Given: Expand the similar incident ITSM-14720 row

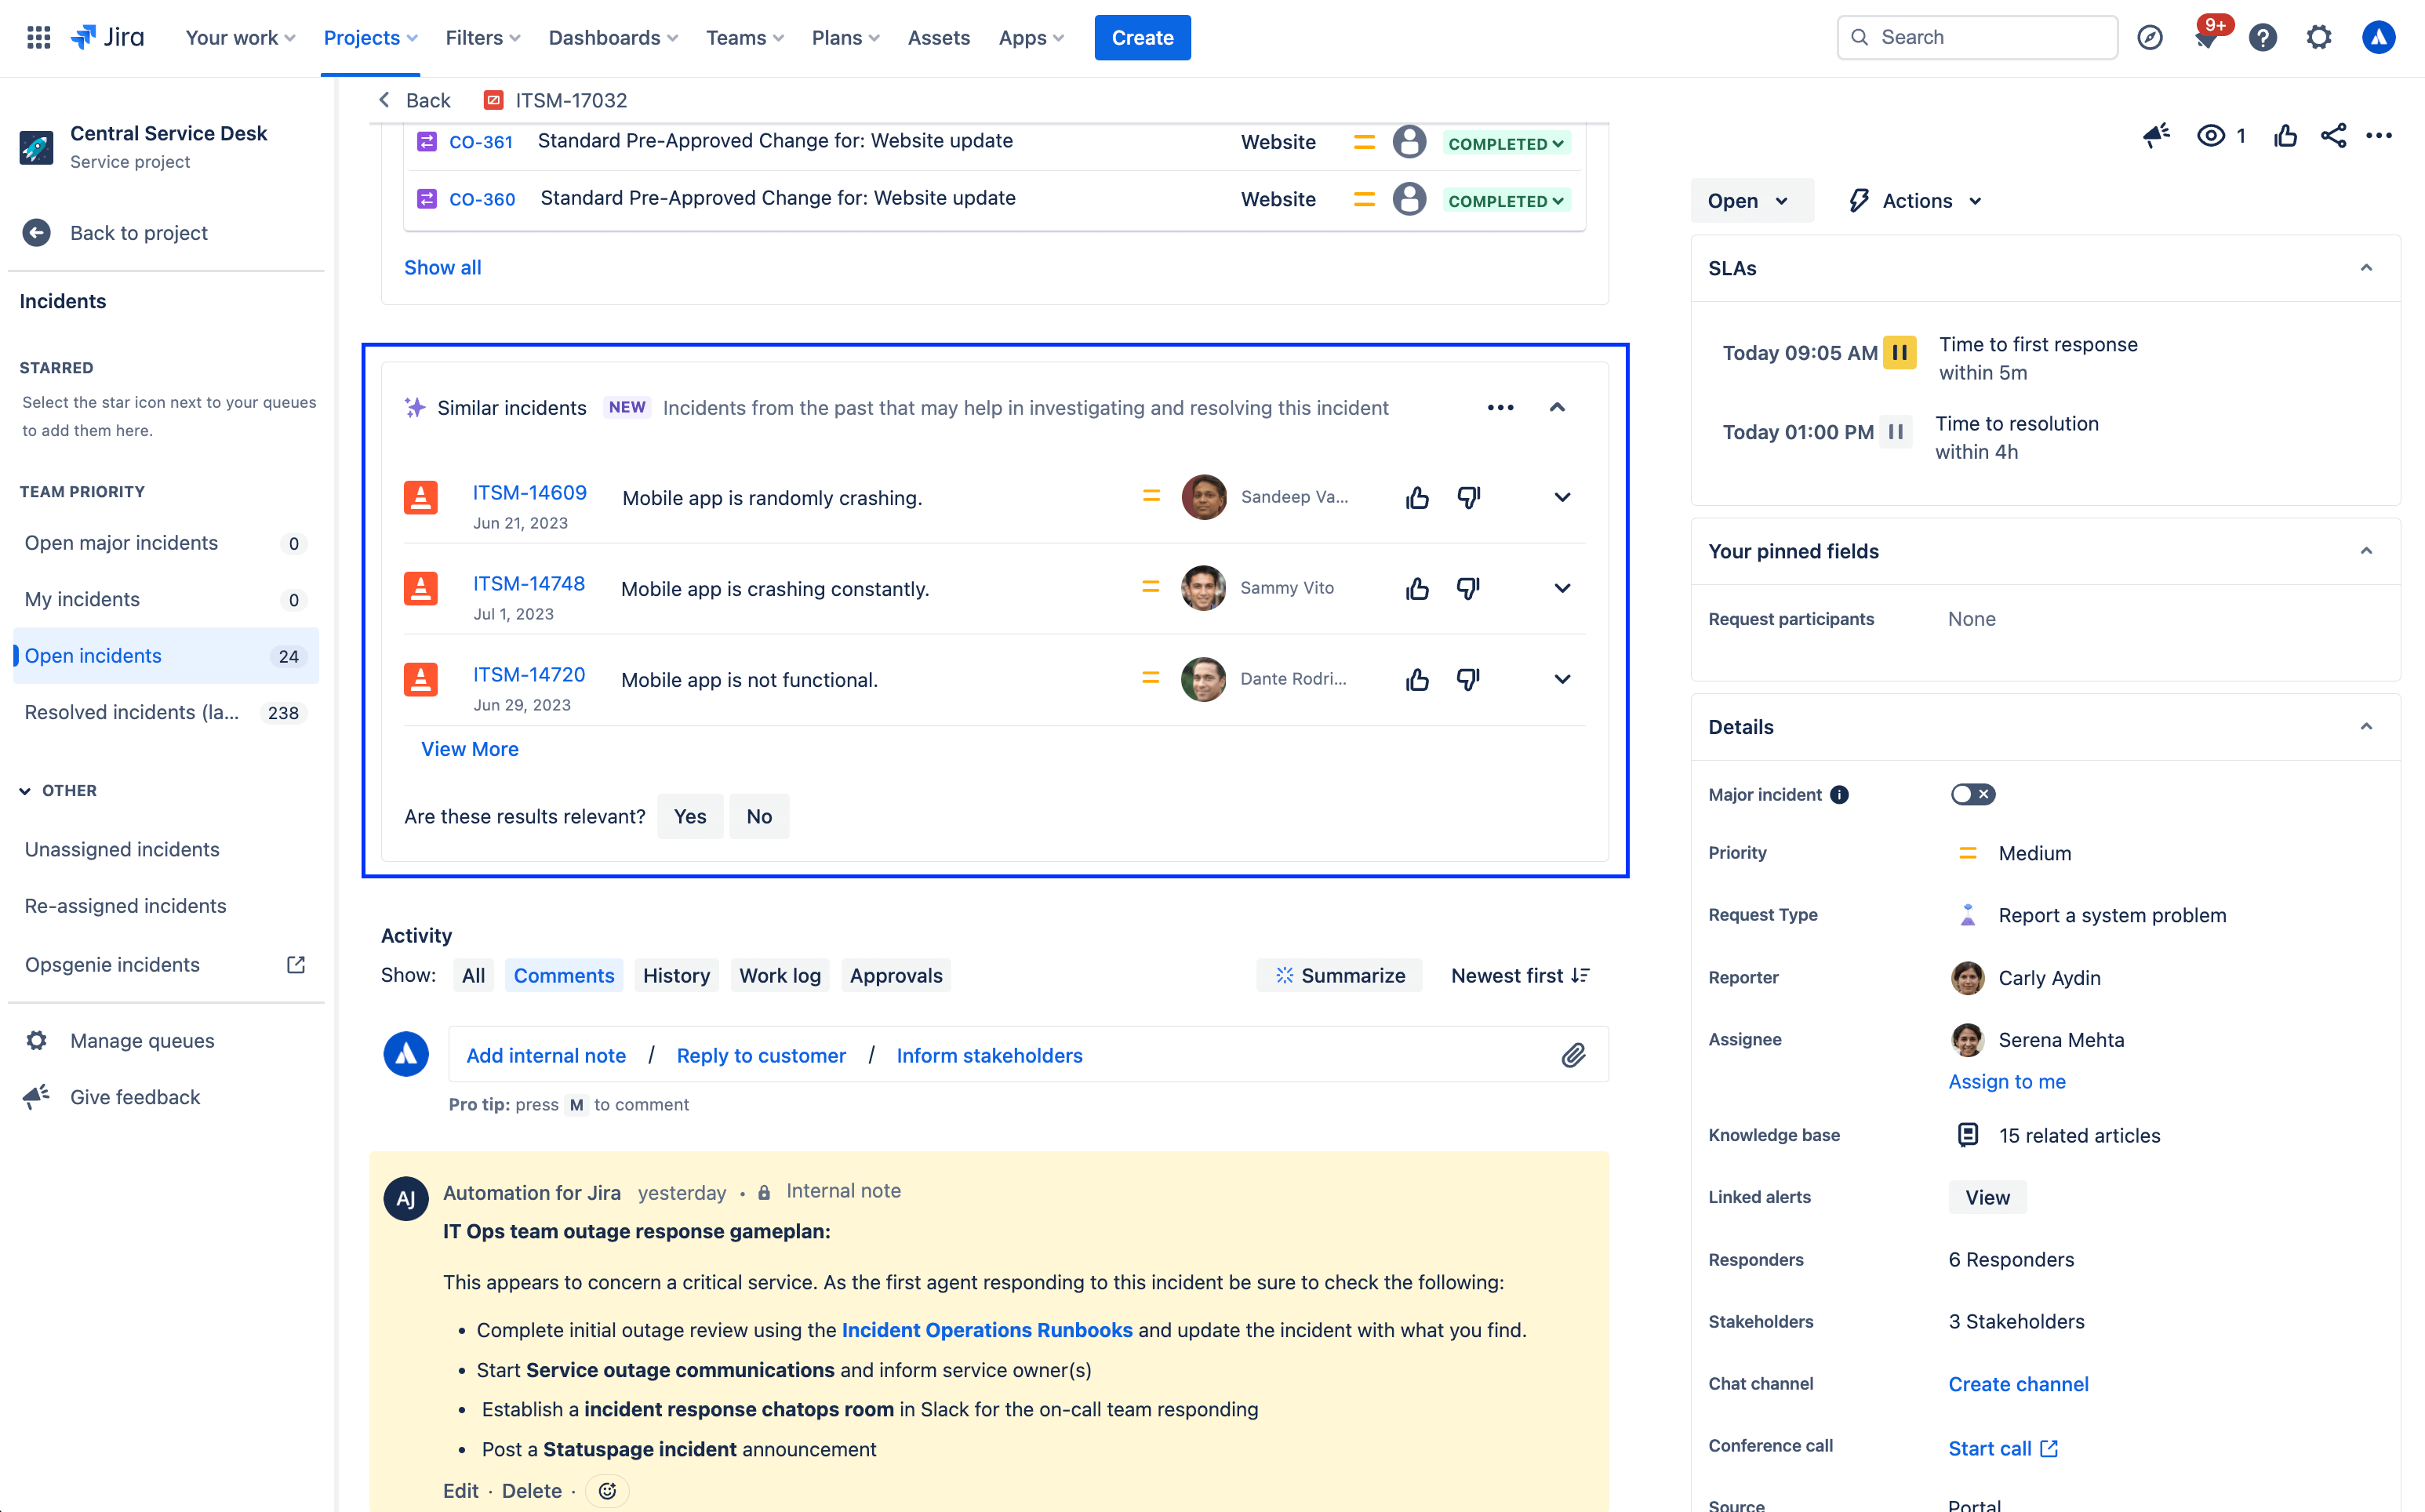Looking at the screenshot, I should (x=1562, y=679).
